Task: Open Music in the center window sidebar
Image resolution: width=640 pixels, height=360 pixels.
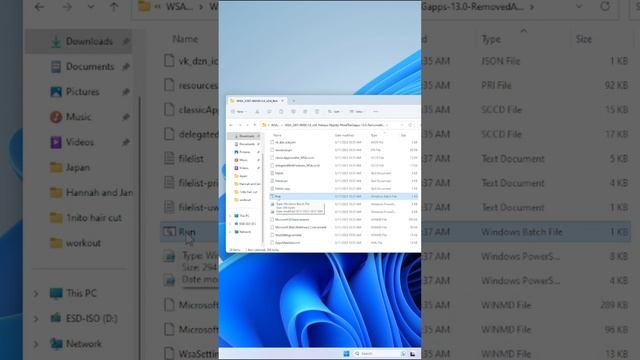Action: [244, 160]
